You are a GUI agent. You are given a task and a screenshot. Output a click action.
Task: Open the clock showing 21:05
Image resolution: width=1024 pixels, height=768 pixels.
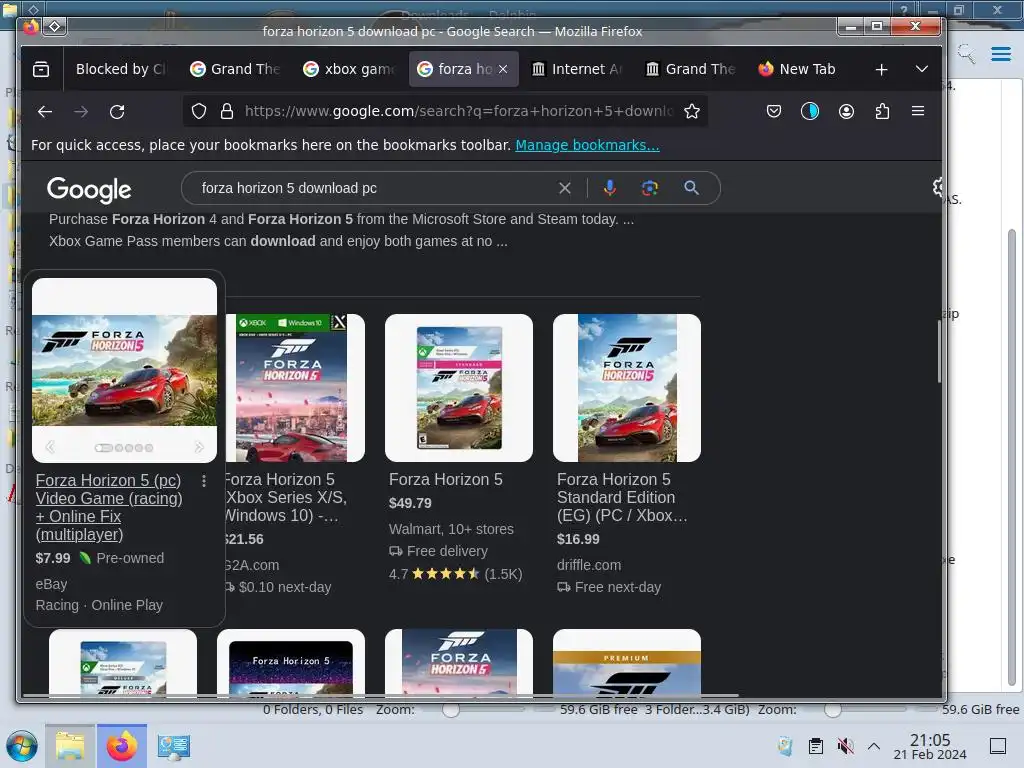pos(930,746)
